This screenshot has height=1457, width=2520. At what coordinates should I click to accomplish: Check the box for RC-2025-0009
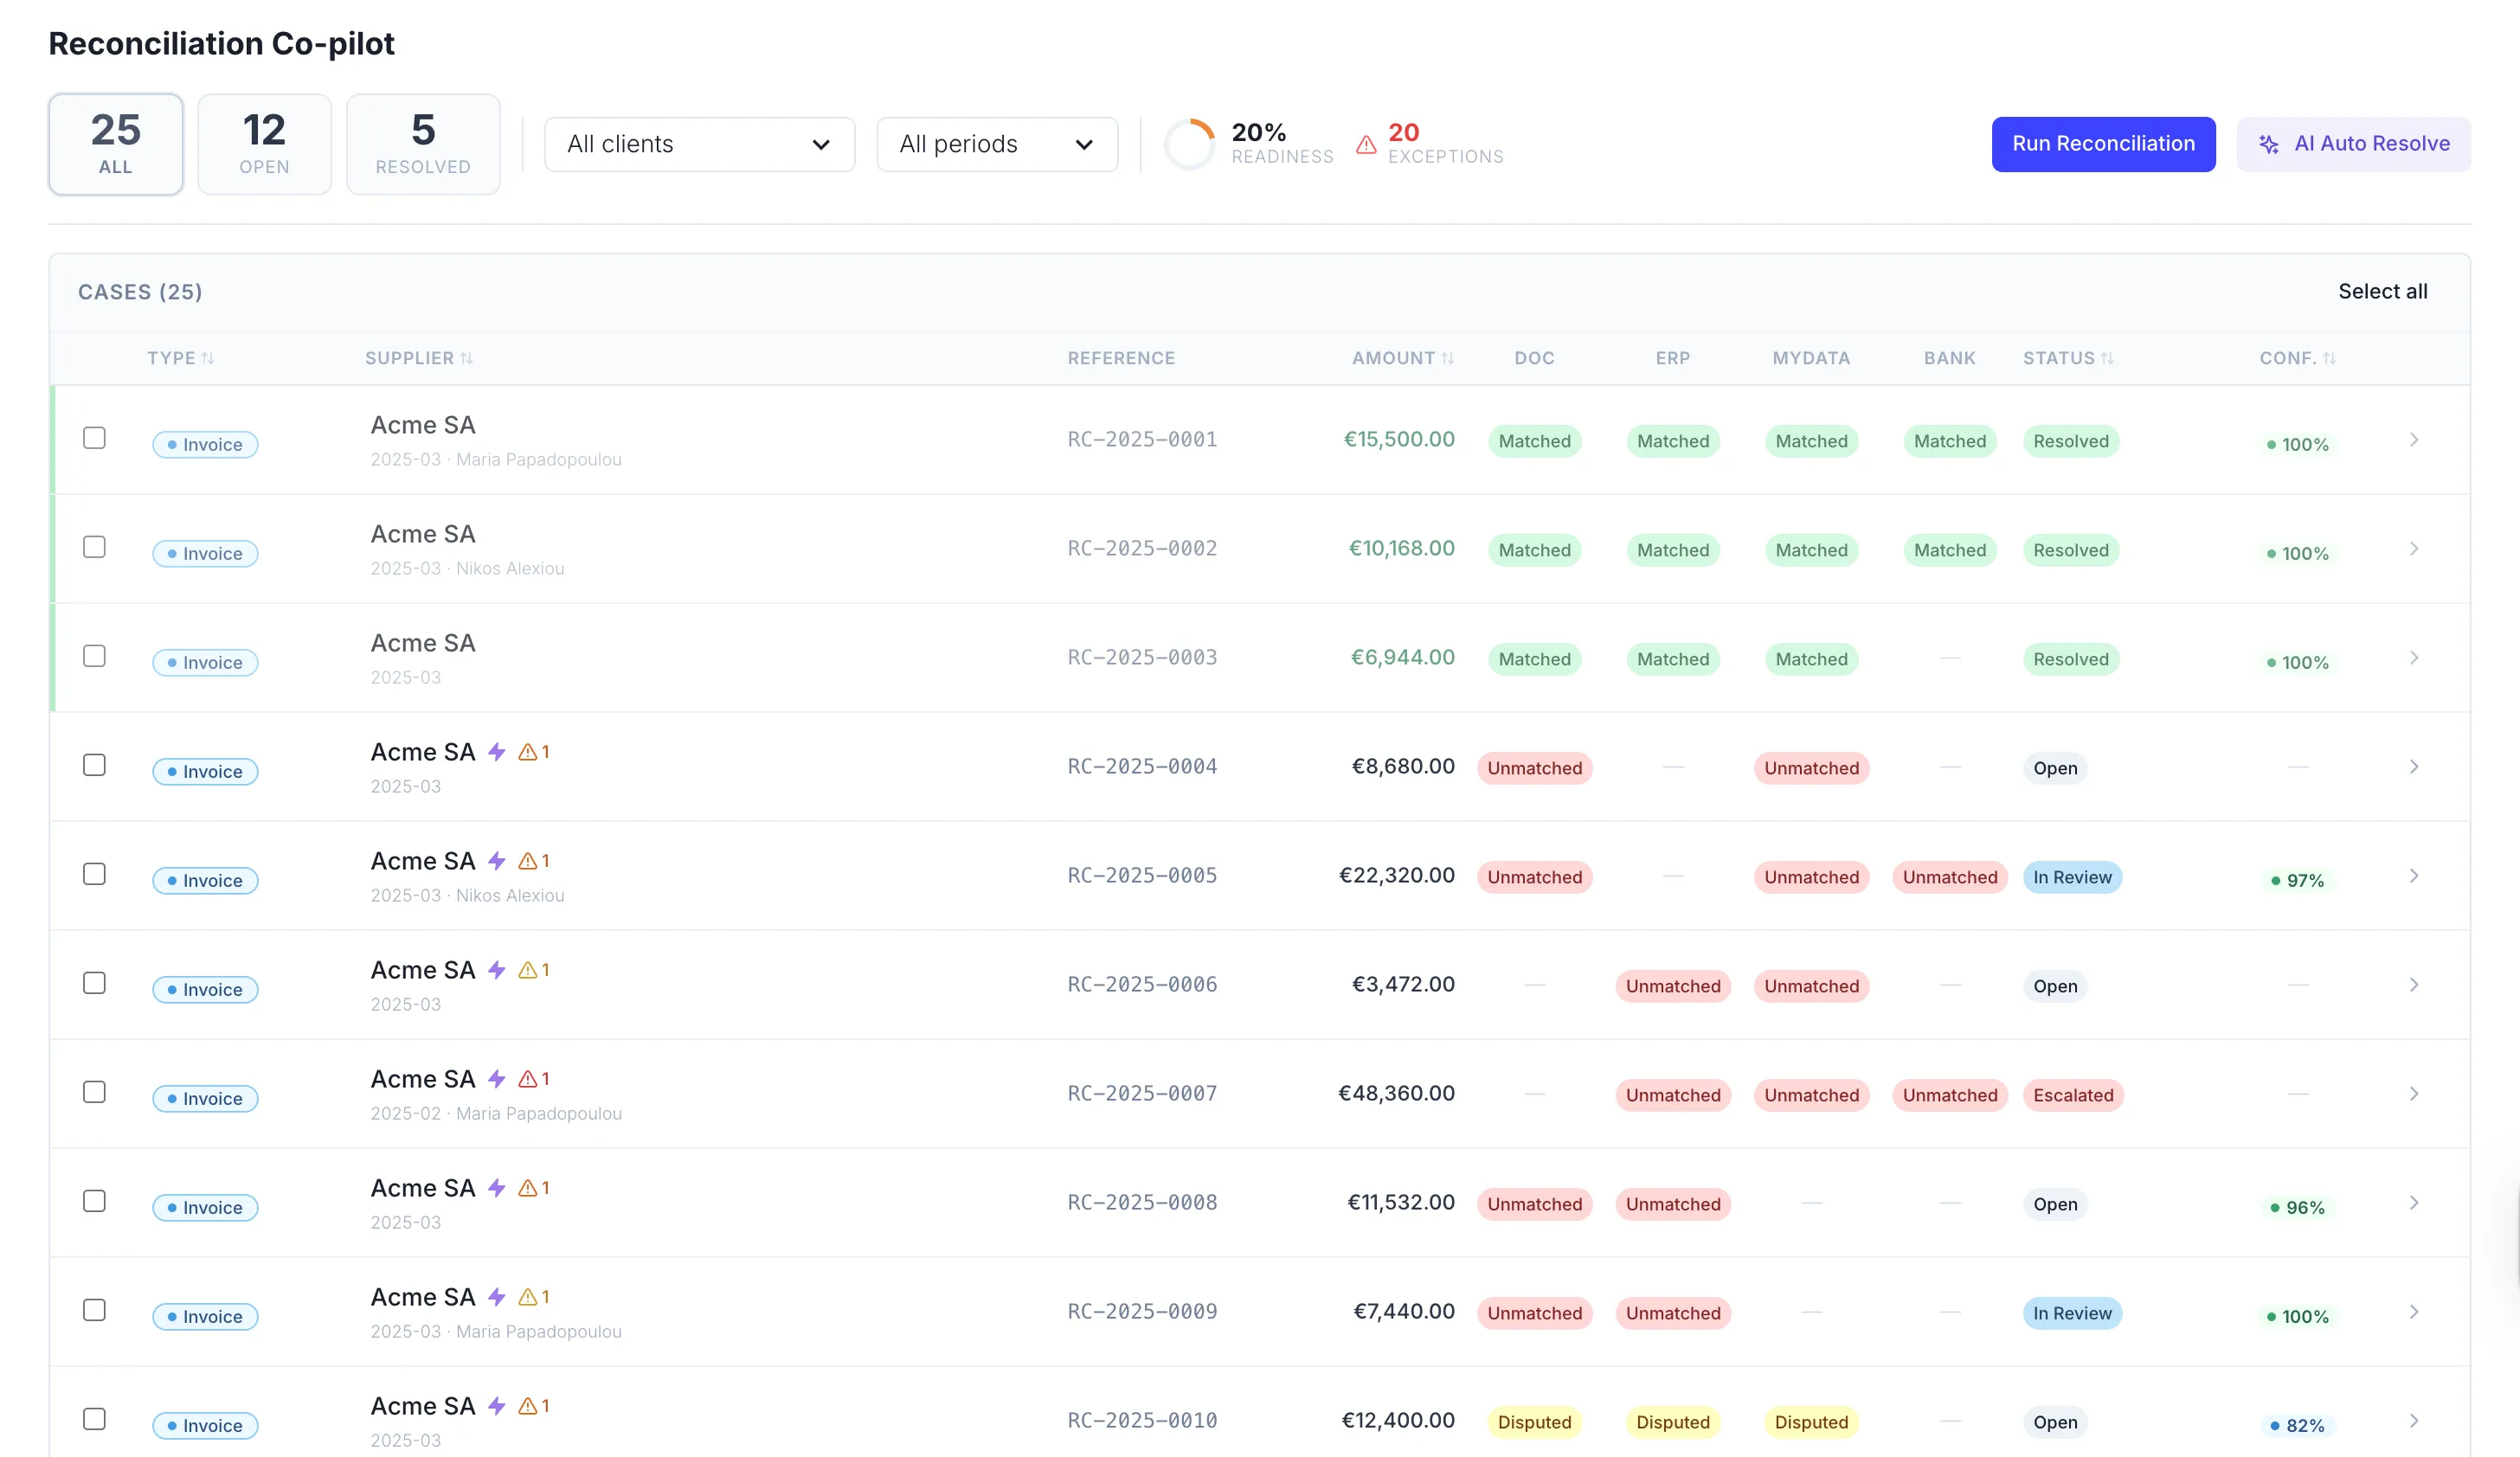coord(94,1310)
